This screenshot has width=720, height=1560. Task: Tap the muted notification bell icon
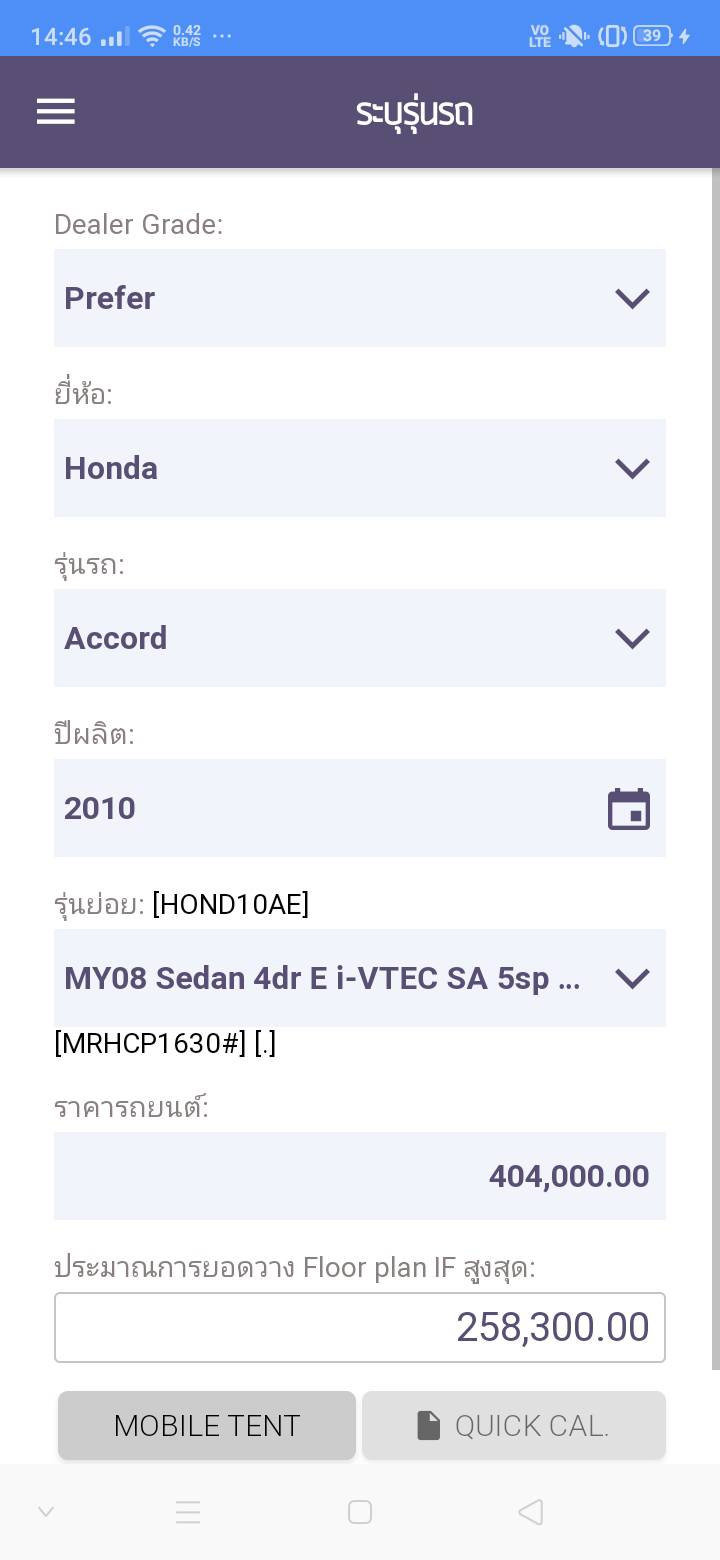(574, 37)
